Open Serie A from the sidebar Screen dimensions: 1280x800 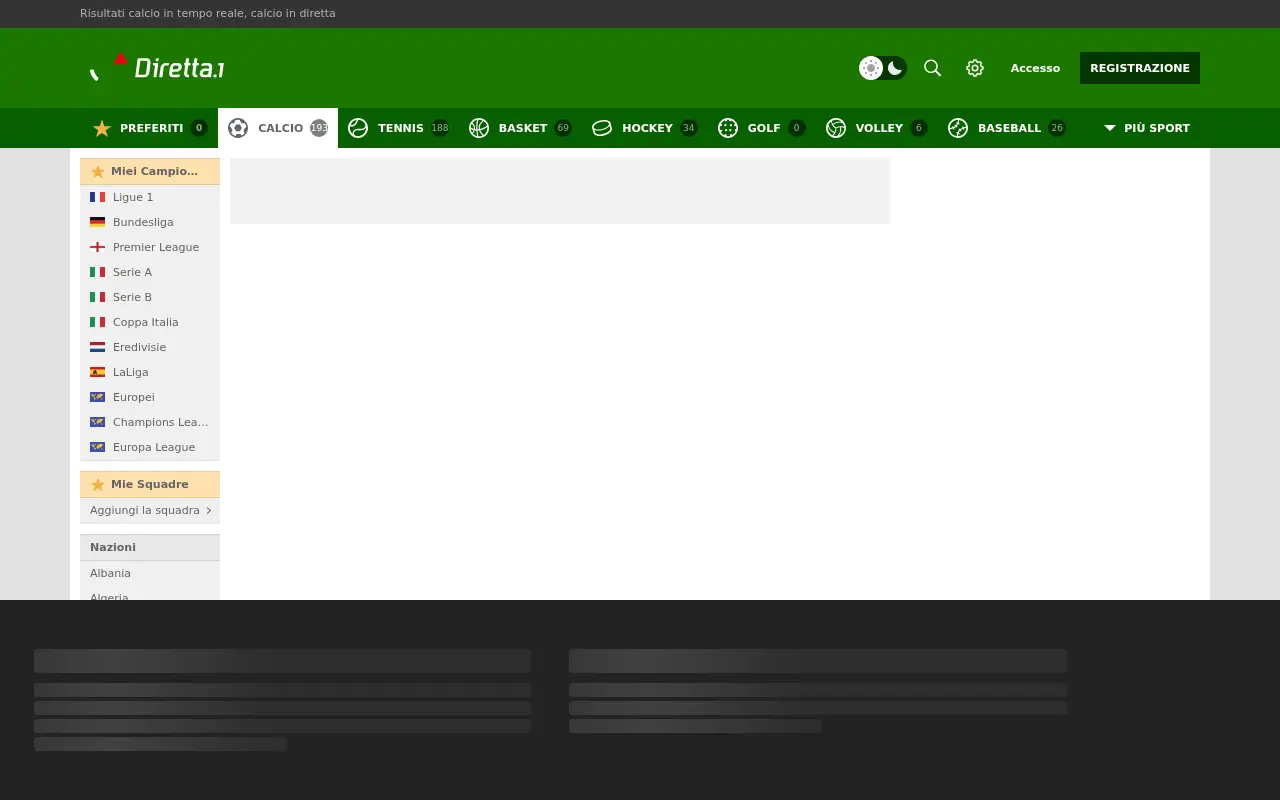tap(150, 272)
